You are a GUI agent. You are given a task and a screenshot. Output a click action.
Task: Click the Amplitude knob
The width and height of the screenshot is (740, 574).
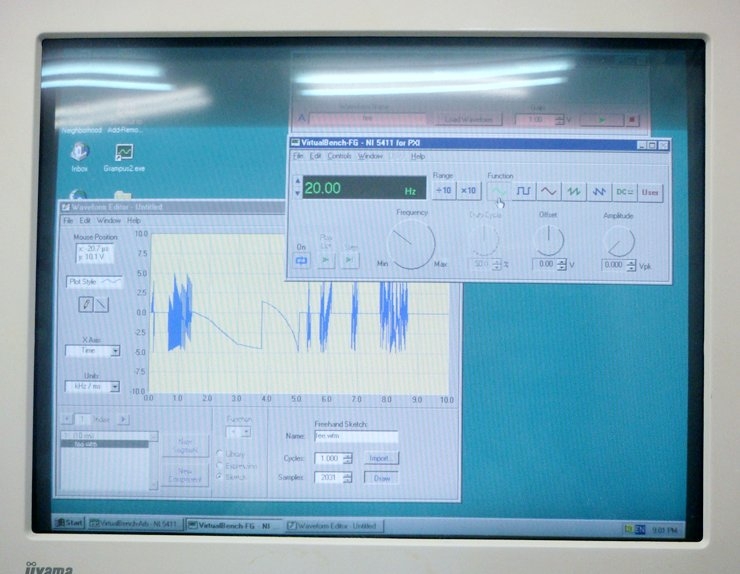pyautogui.click(x=619, y=241)
